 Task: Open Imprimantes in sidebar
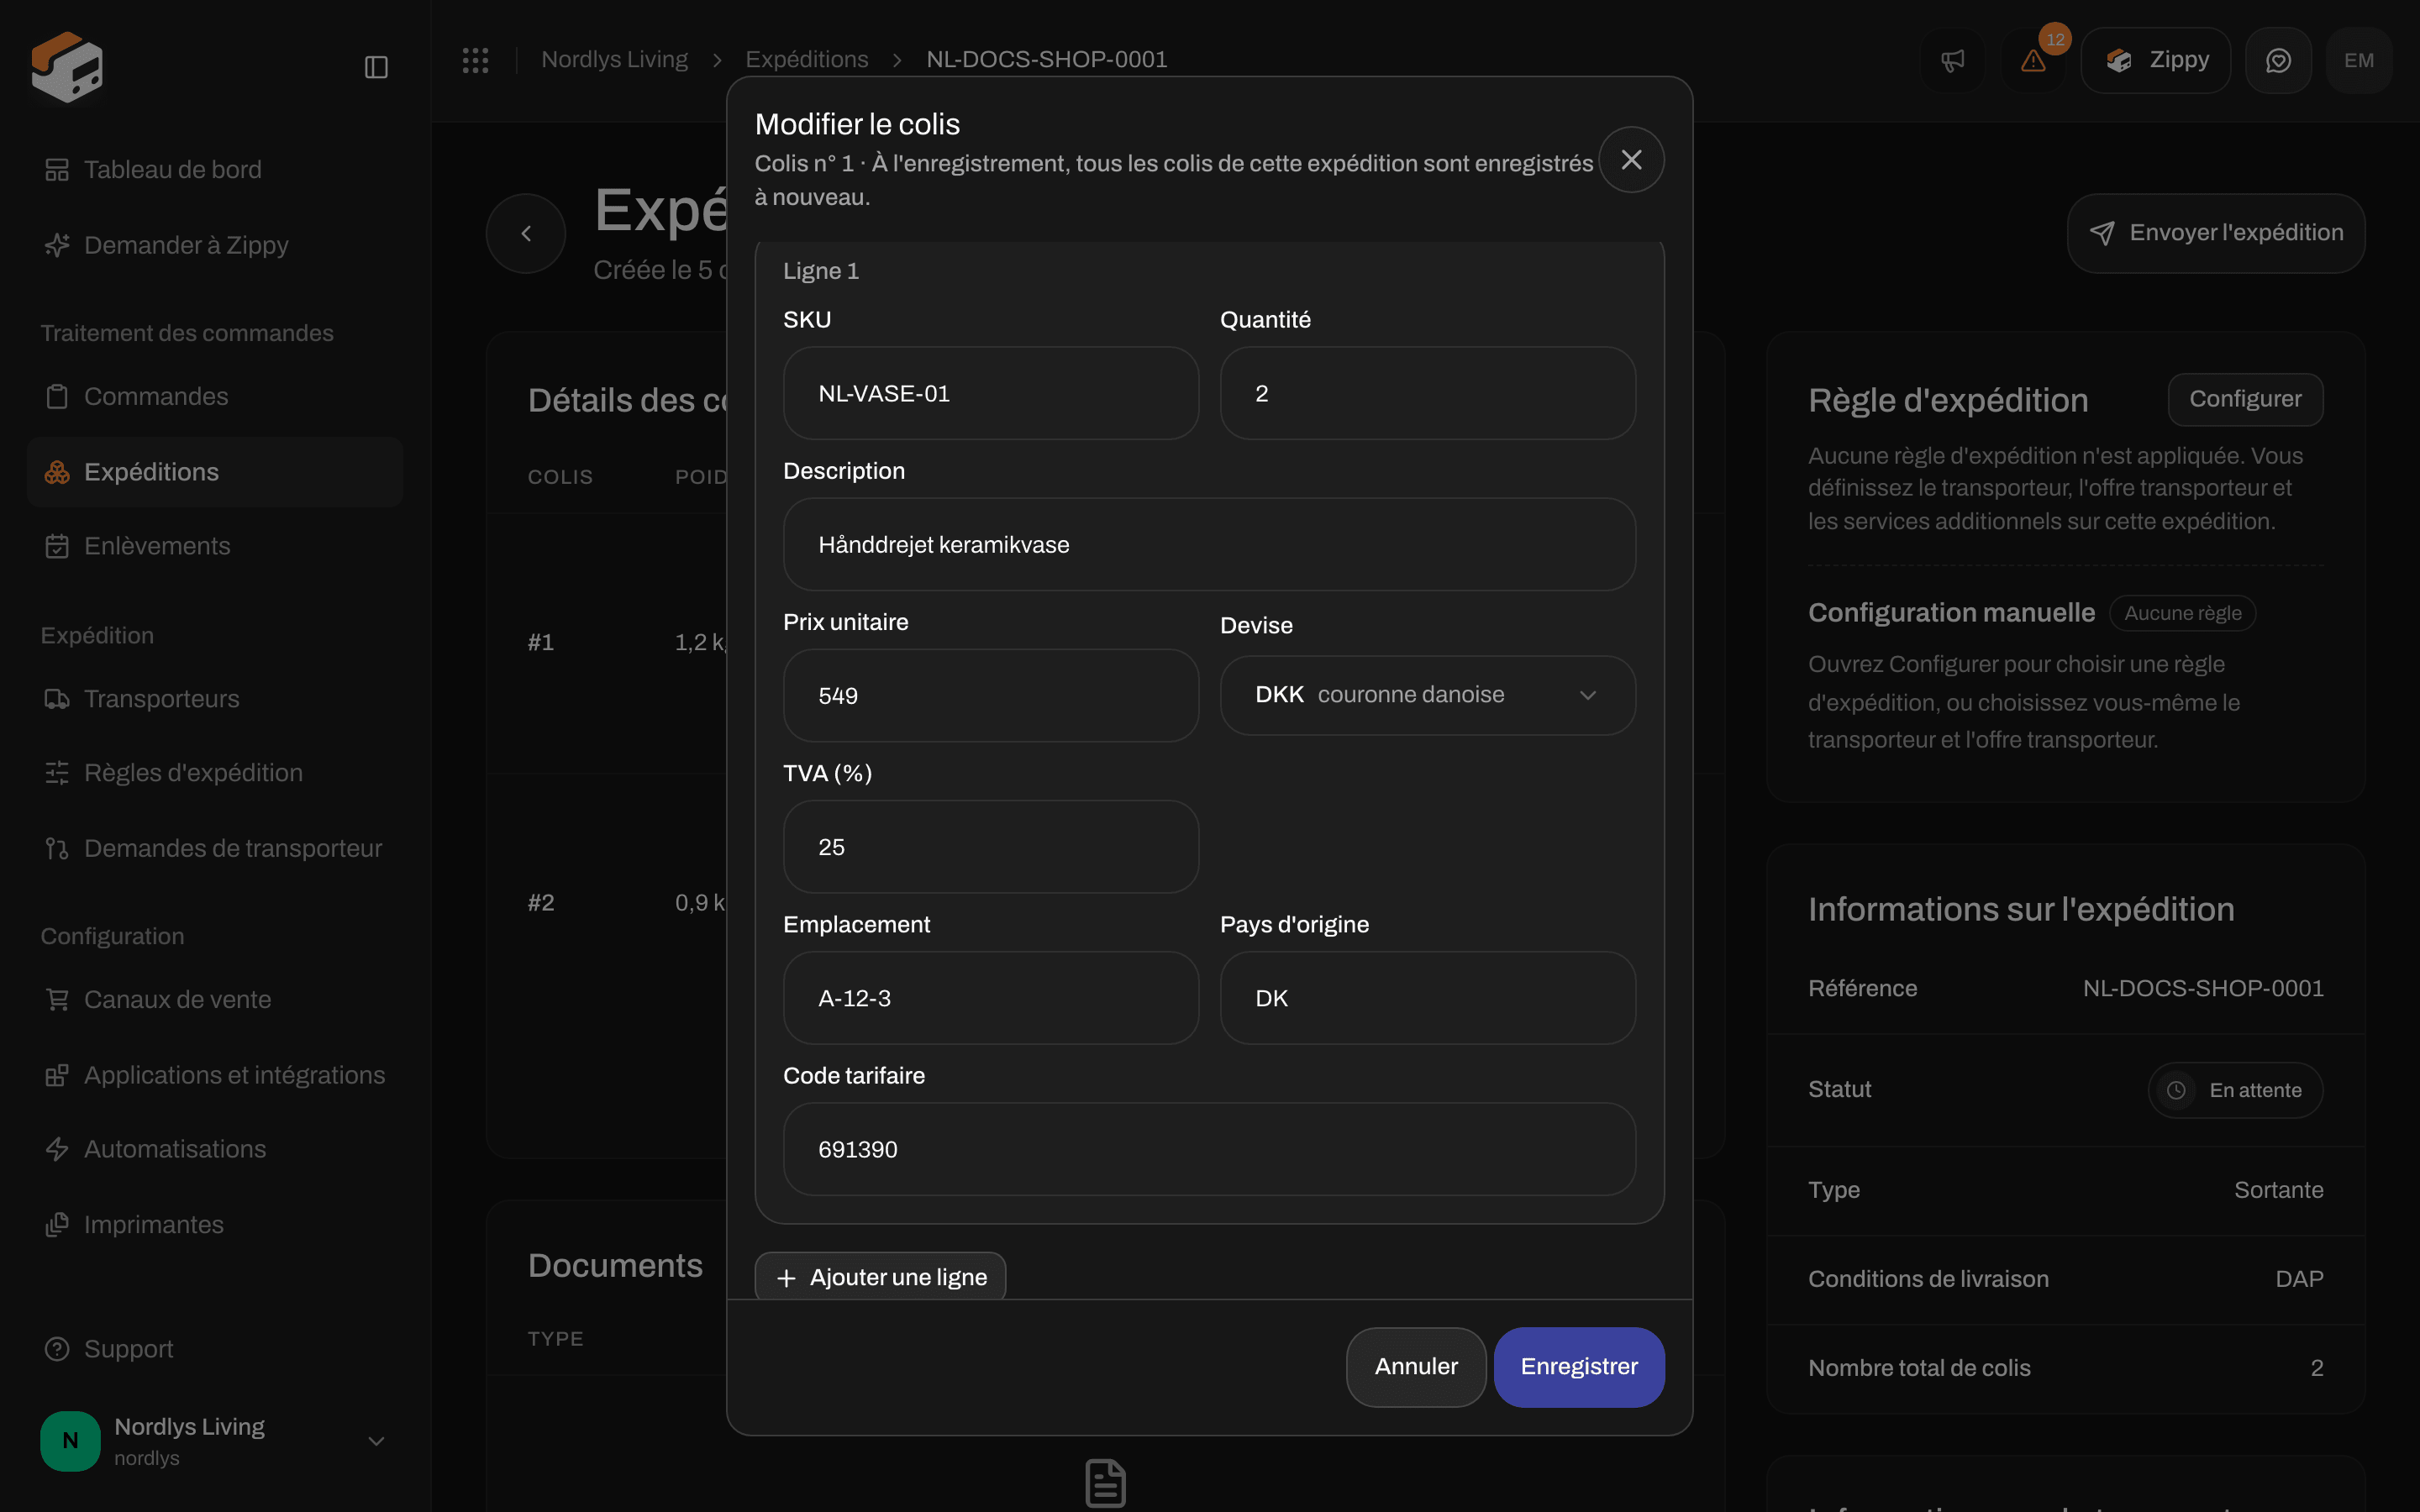click(215, 1225)
